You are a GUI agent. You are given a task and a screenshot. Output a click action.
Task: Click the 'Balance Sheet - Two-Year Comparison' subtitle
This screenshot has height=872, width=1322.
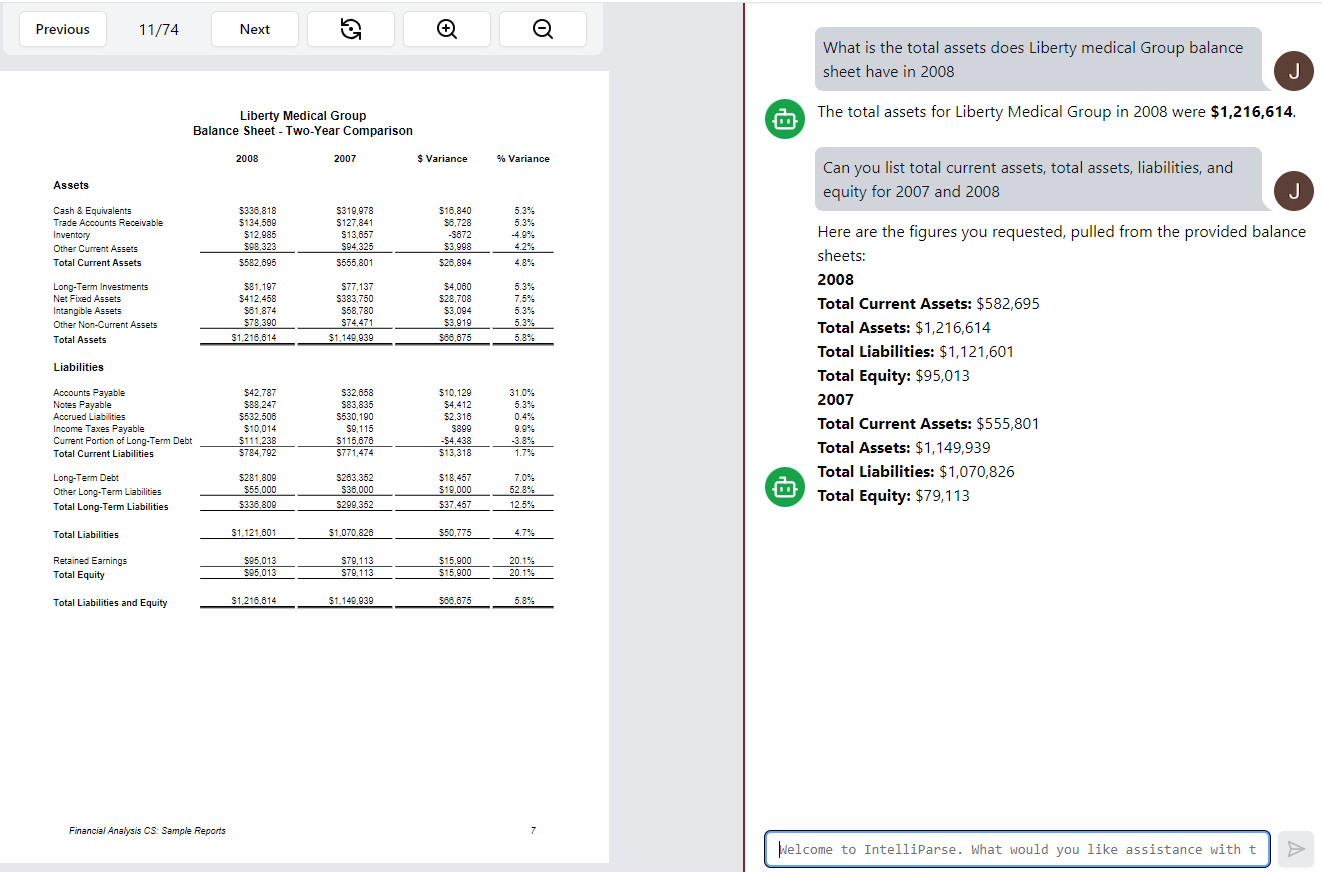tap(303, 131)
